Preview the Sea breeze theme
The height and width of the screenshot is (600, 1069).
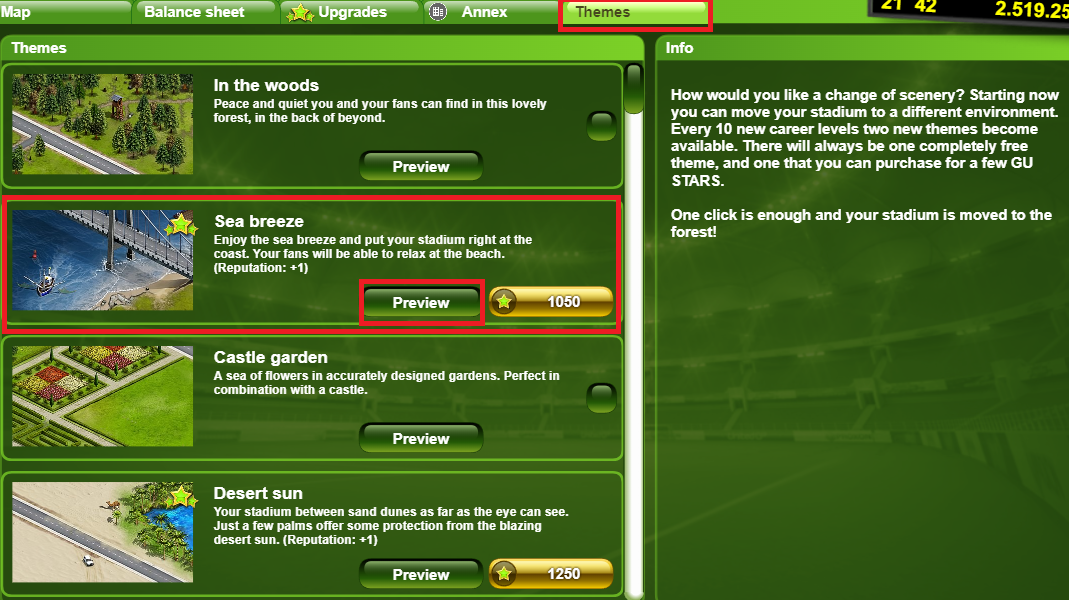point(421,302)
